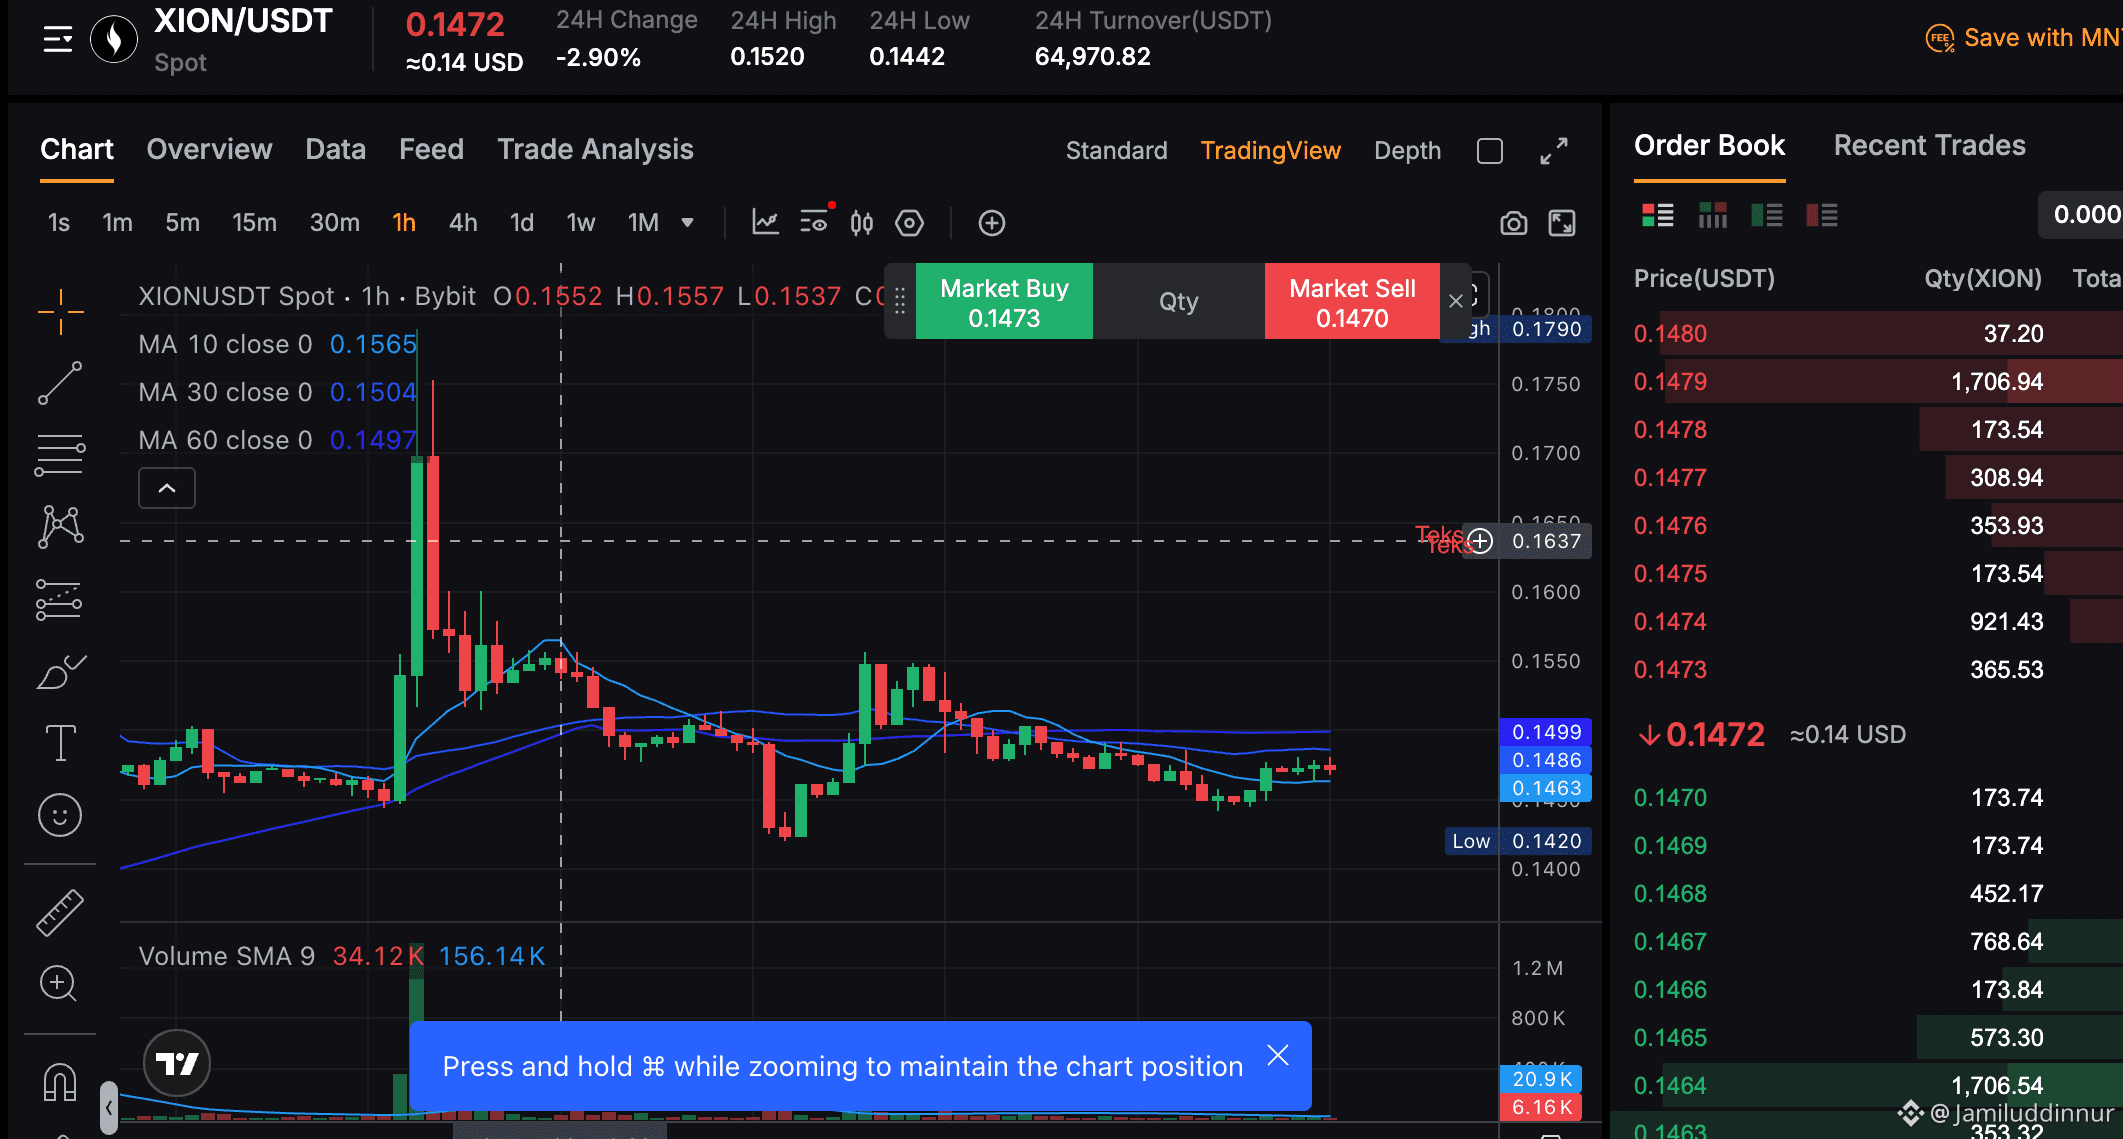Screen dimensions: 2123x1139
Task: Click Market Buy at 0.1473
Action: coord(1004,302)
